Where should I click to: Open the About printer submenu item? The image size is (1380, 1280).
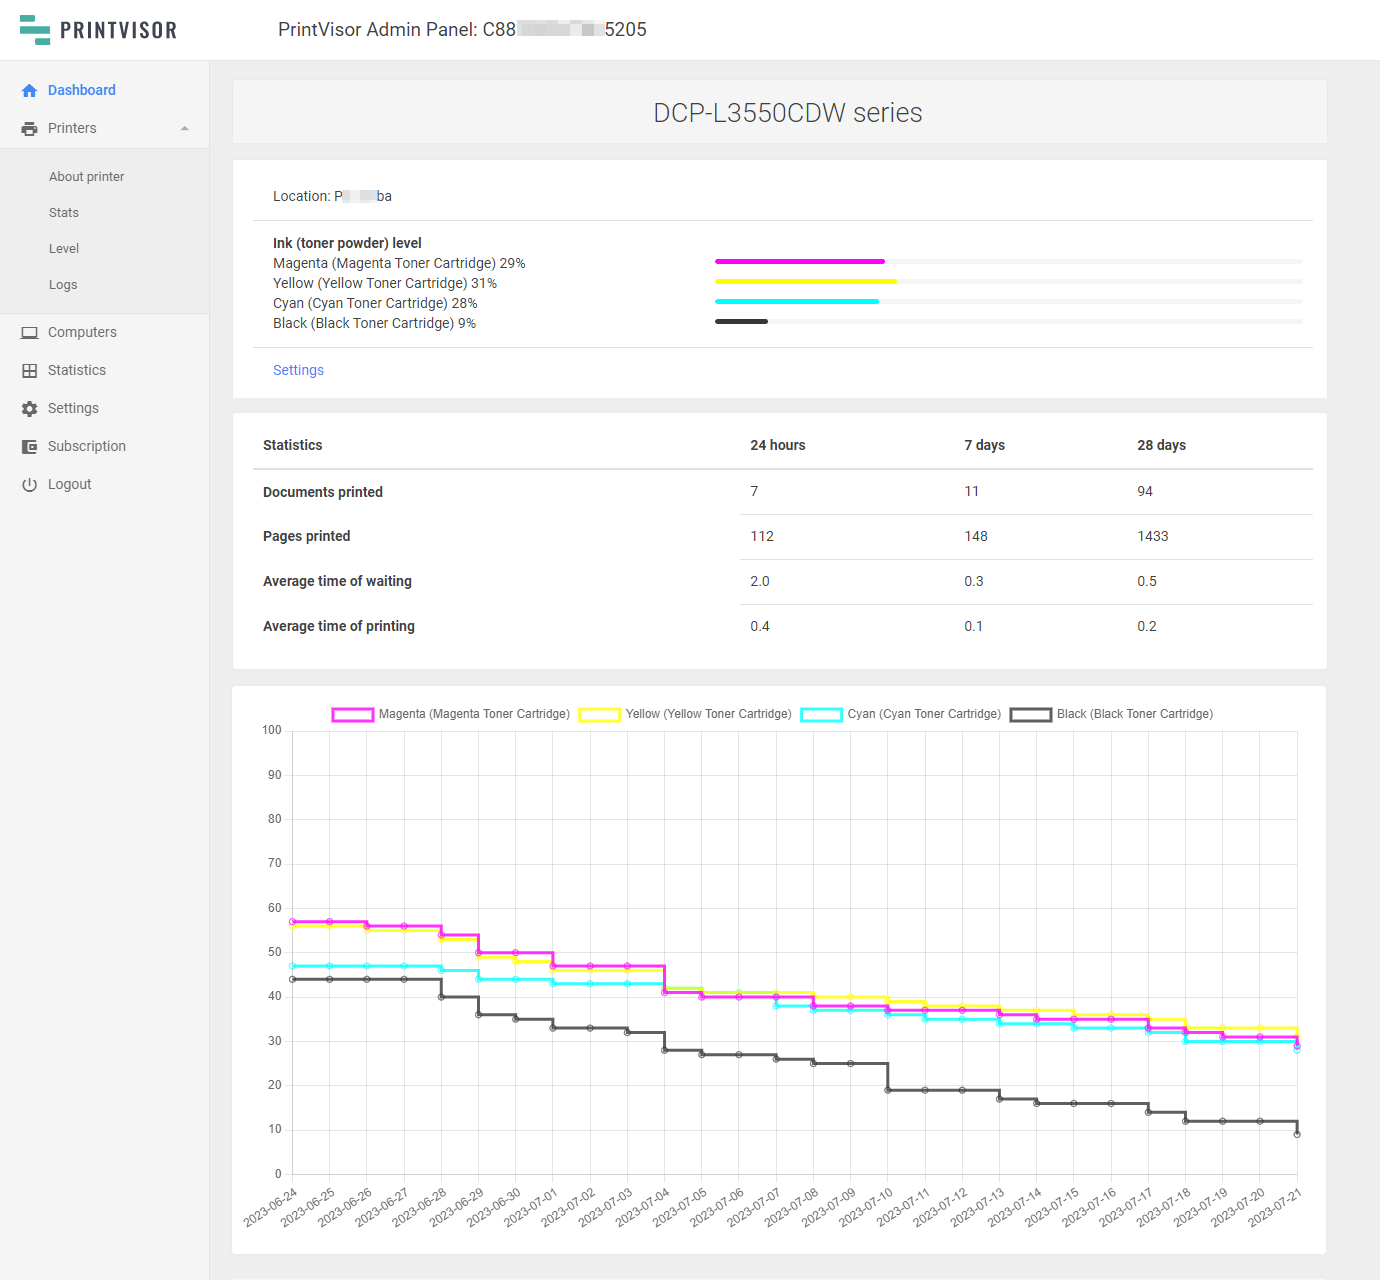click(x=87, y=177)
